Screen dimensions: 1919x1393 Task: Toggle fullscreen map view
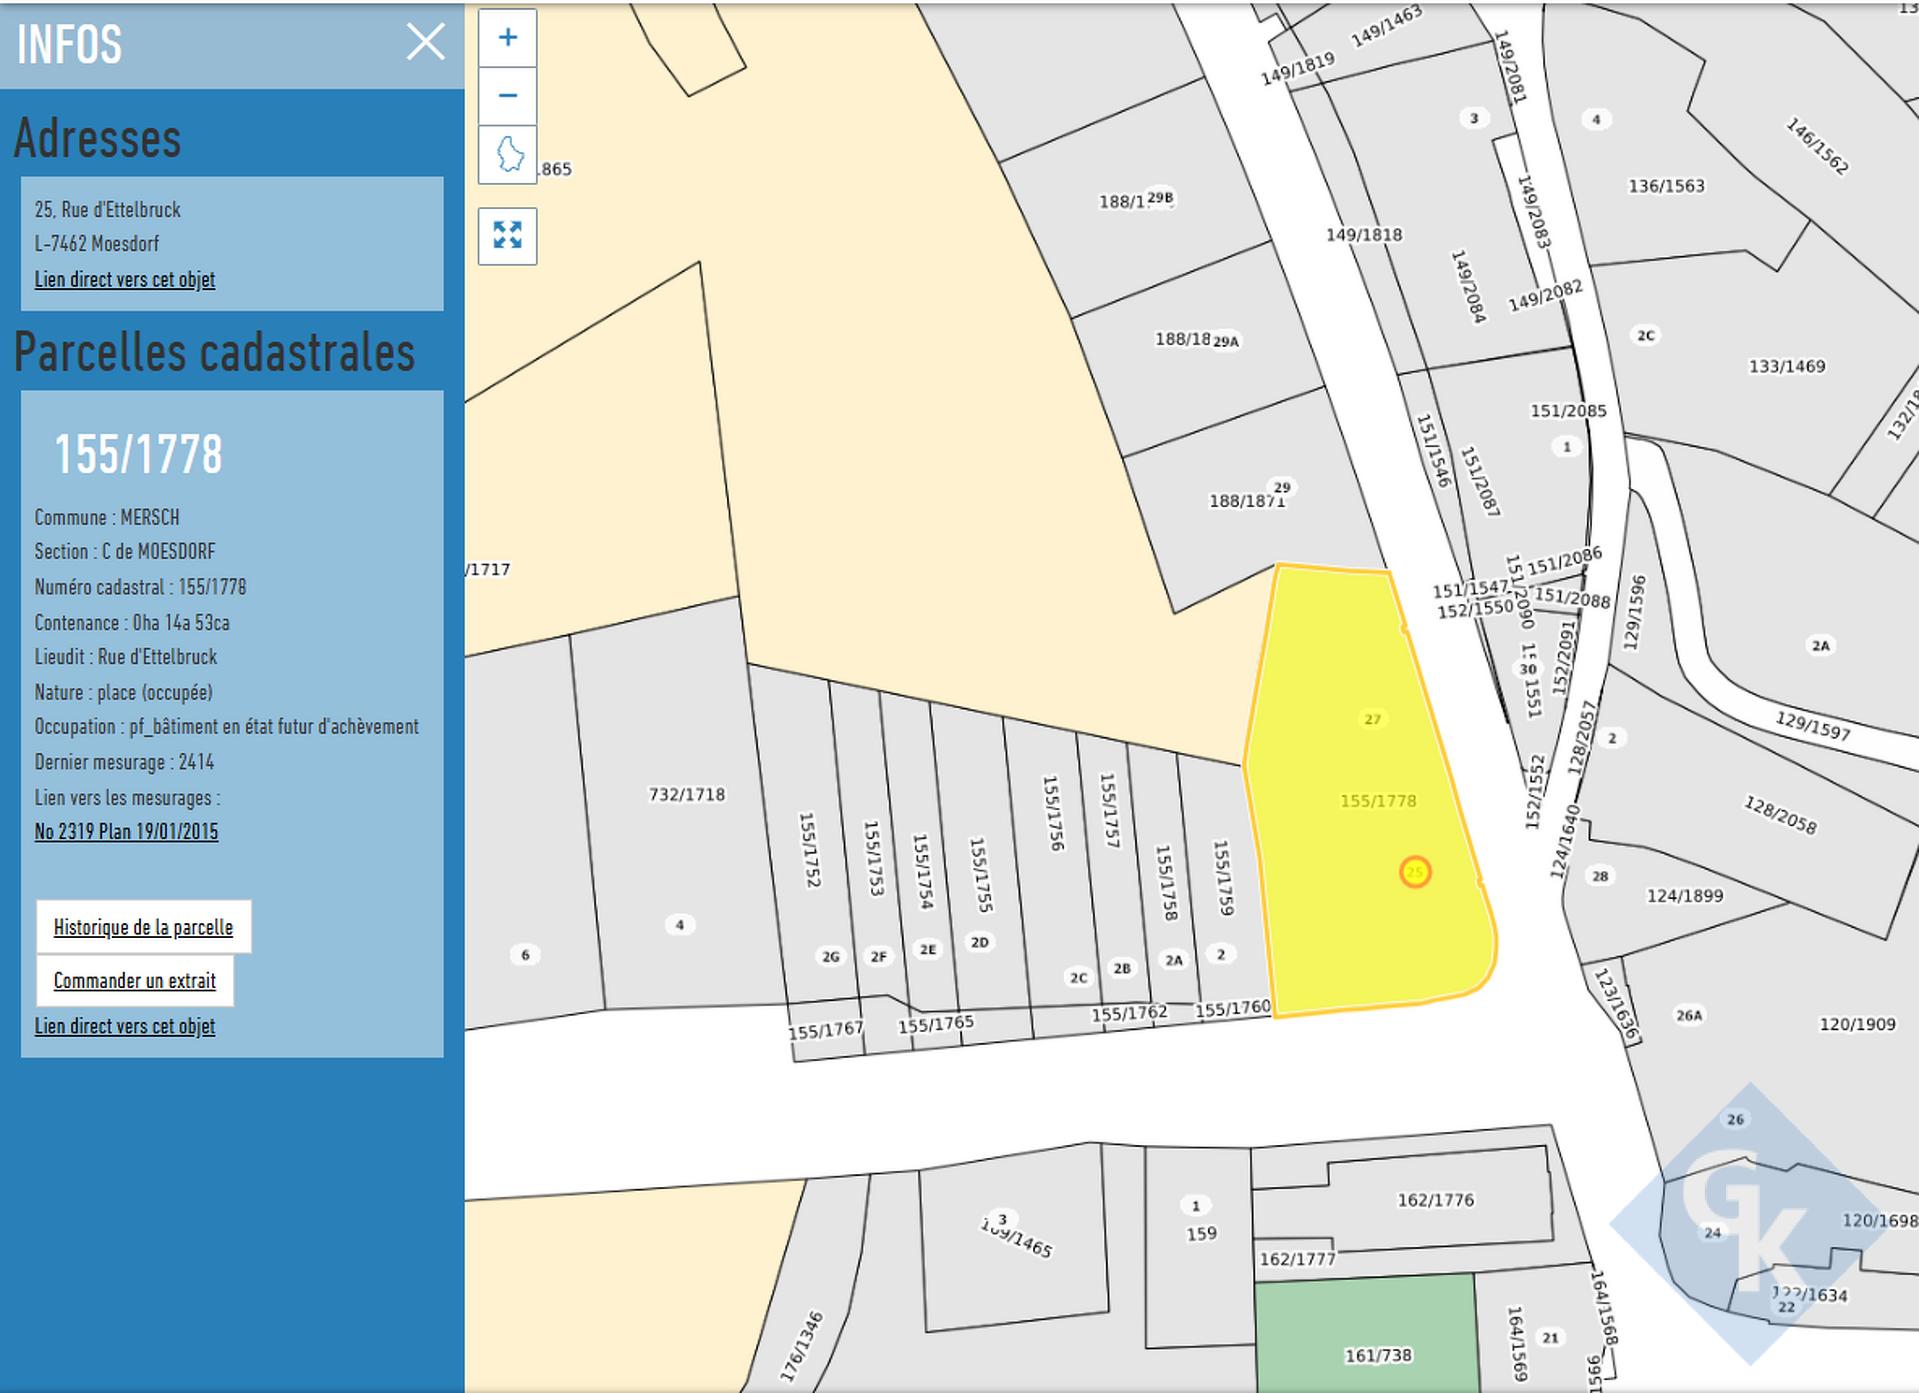coord(507,236)
